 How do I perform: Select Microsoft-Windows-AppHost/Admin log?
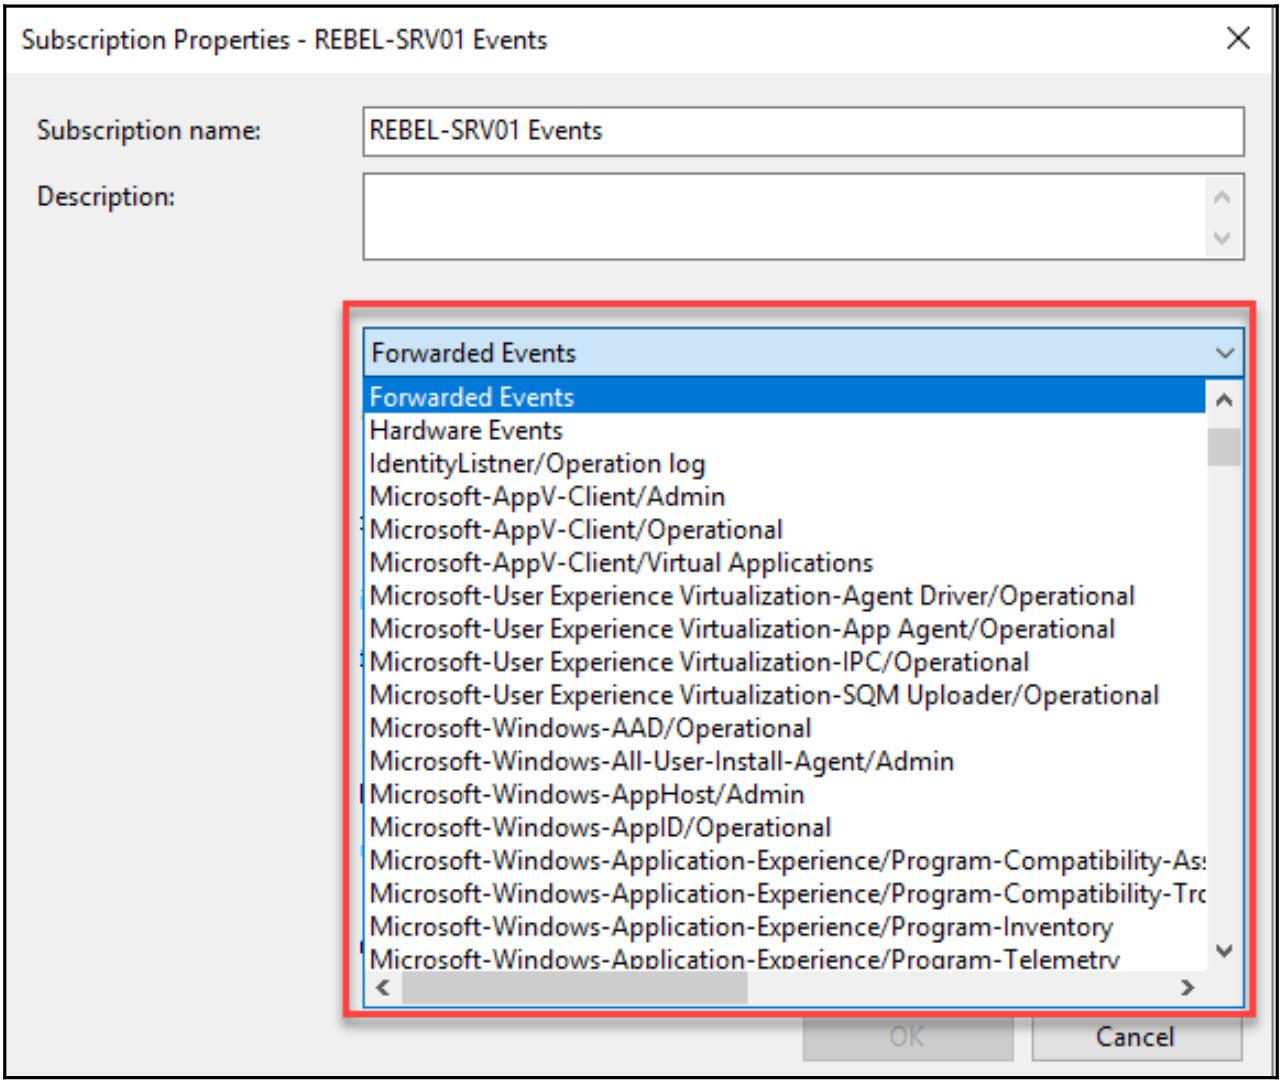point(587,794)
